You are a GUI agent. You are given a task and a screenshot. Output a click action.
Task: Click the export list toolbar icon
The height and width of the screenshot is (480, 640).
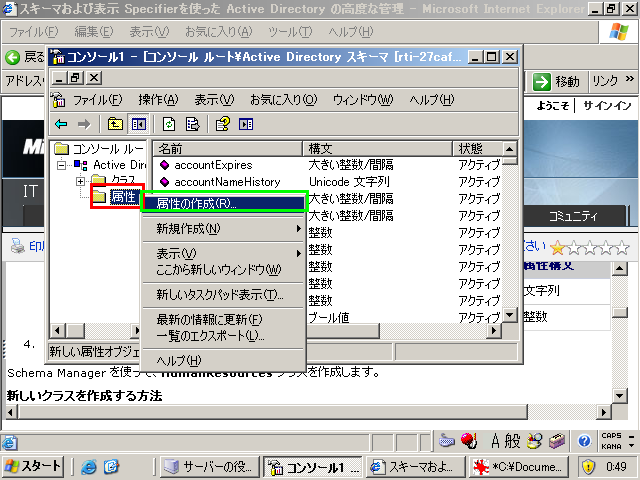192,124
